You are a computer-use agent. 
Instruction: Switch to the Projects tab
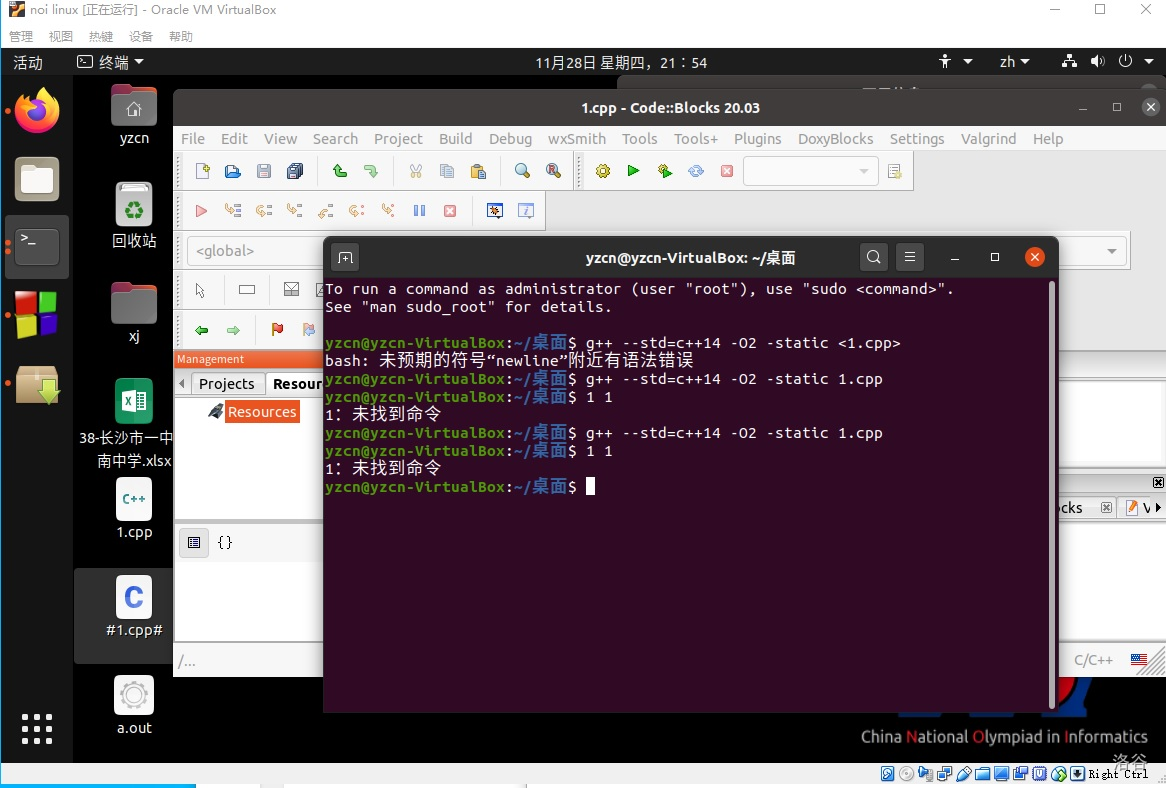click(226, 384)
